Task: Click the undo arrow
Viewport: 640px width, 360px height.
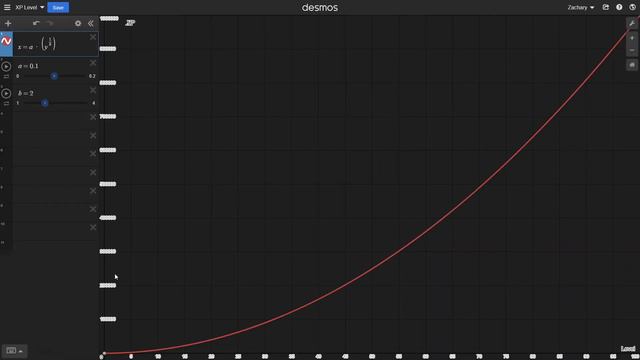Action: point(36,24)
